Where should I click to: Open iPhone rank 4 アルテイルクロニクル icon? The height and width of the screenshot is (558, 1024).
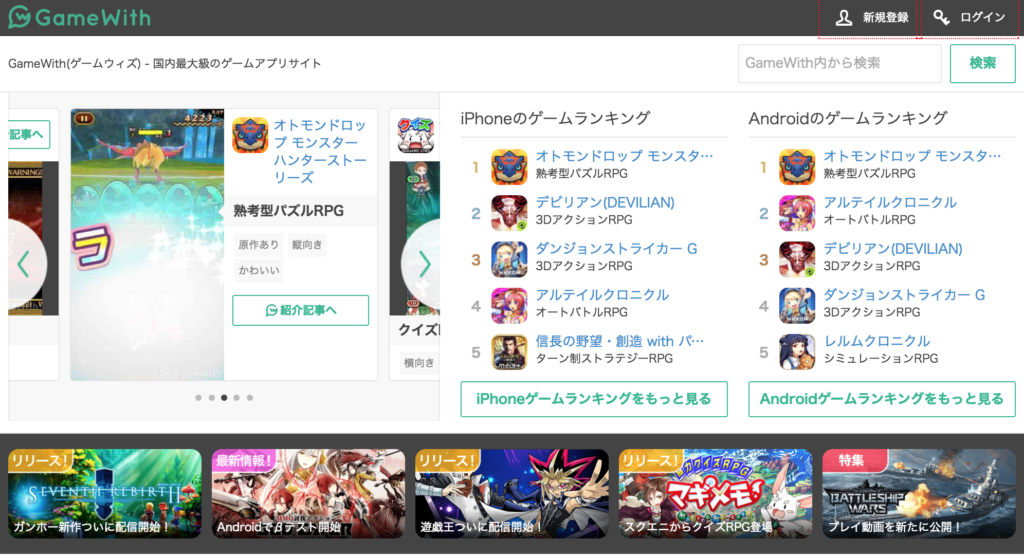tap(509, 306)
